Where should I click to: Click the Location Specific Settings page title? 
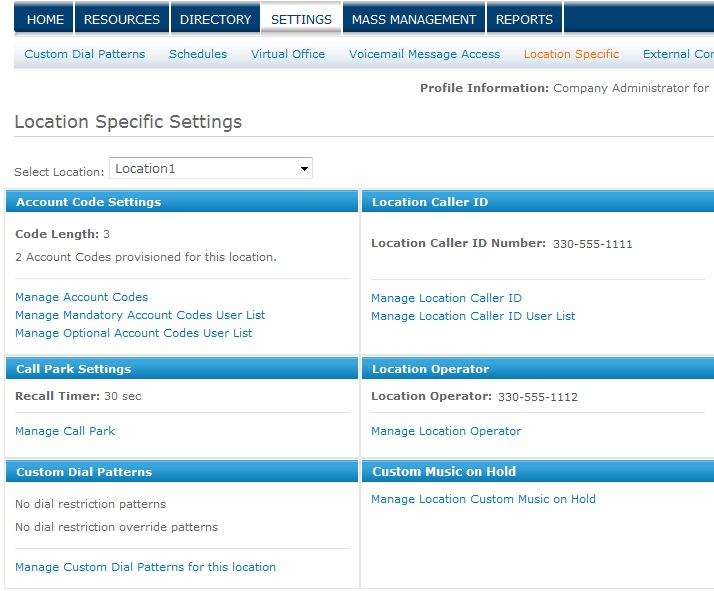click(128, 122)
